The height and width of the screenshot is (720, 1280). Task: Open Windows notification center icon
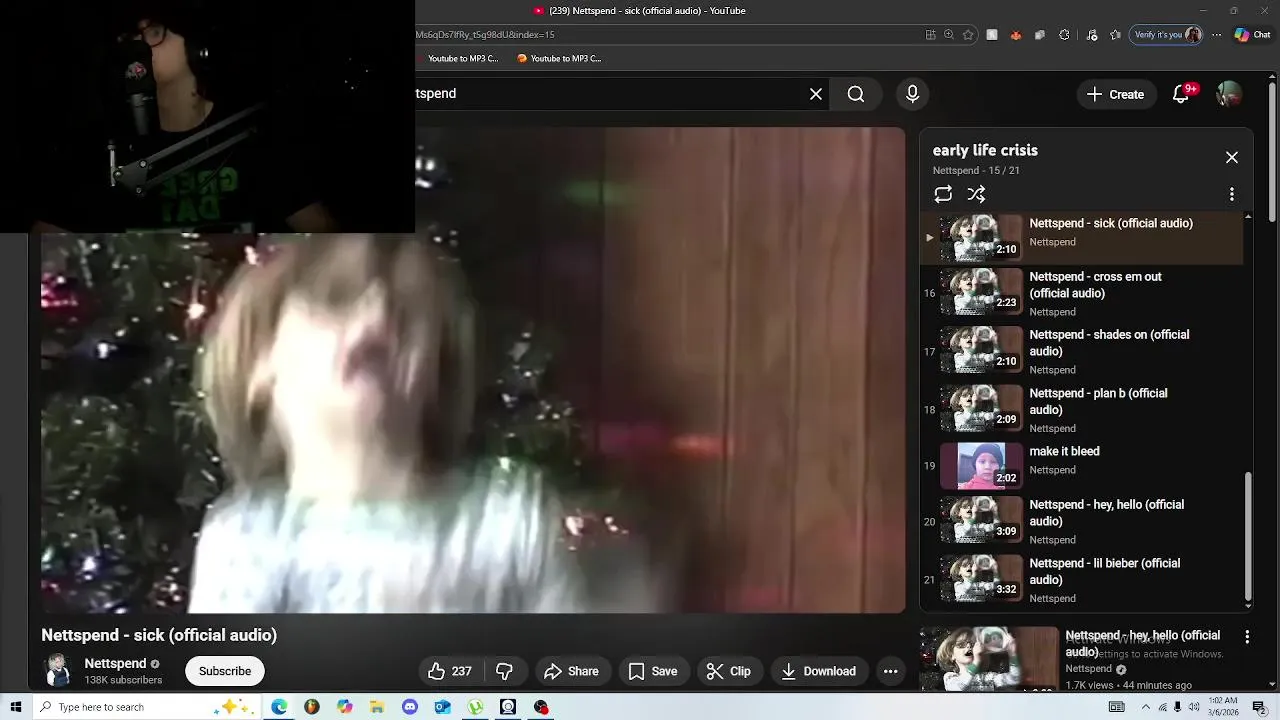pos(1259,707)
